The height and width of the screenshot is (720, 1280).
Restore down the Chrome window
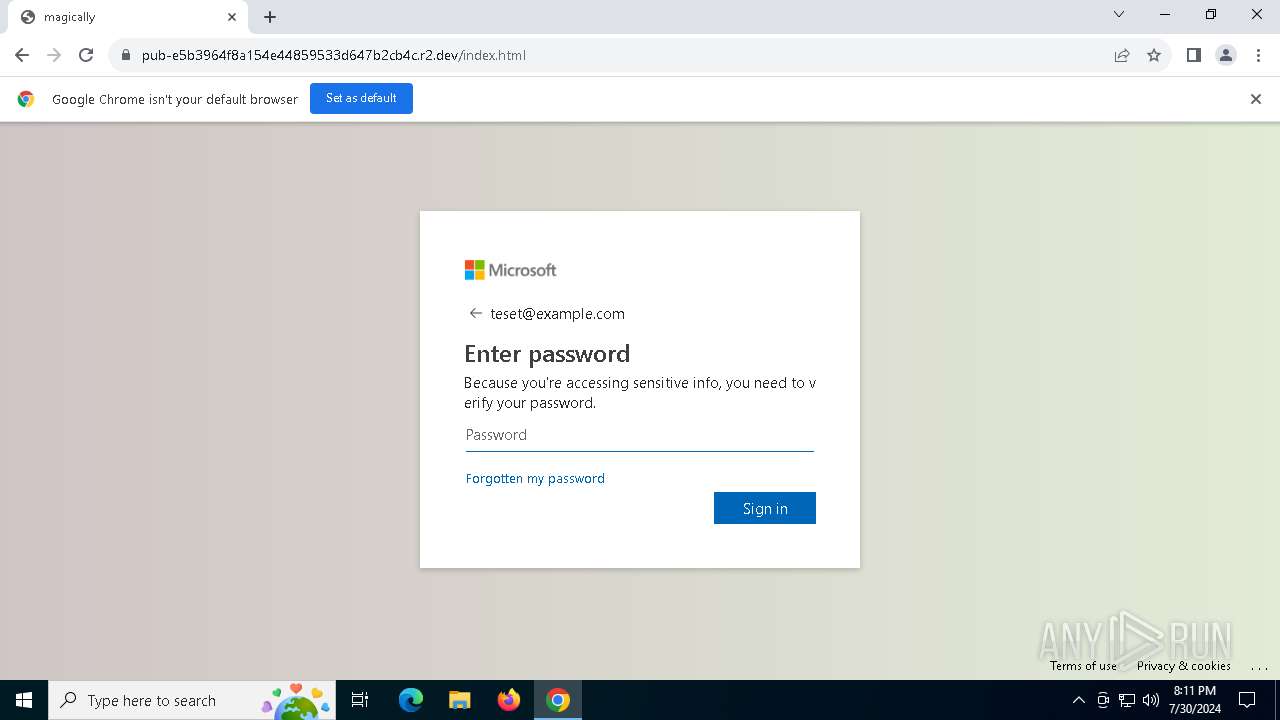click(x=1211, y=14)
